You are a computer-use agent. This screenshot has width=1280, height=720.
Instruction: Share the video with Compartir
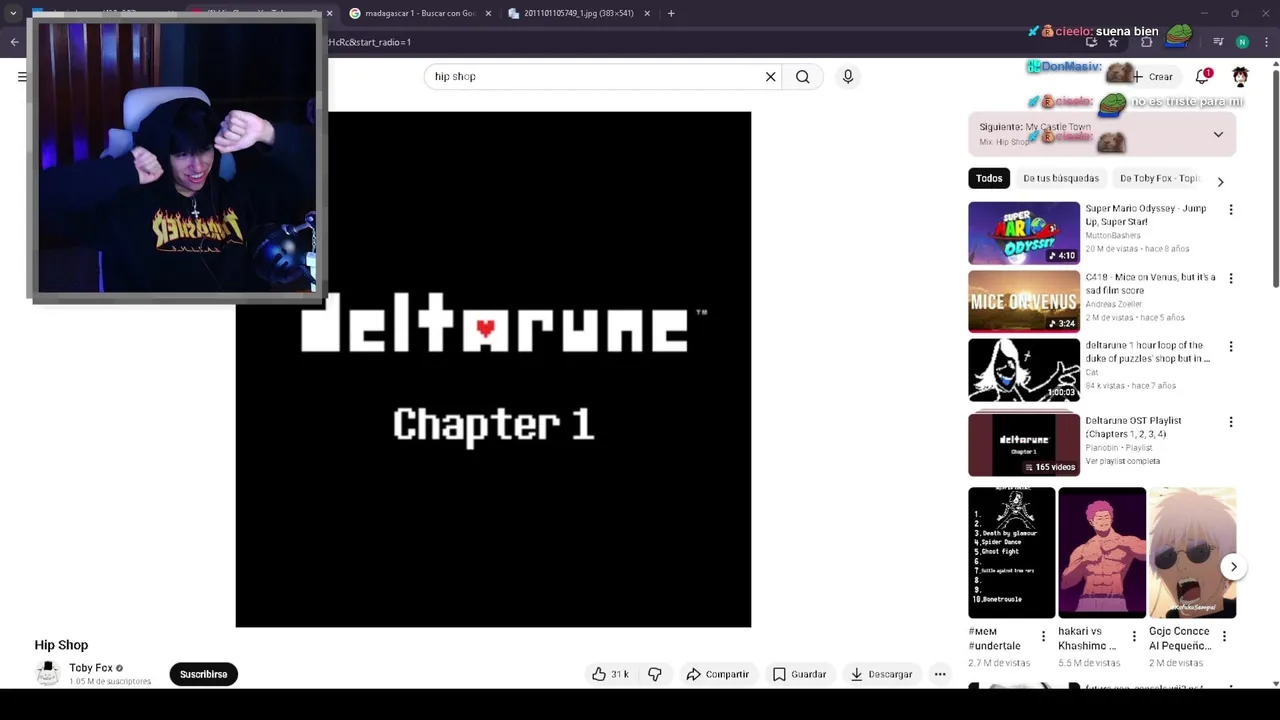point(717,674)
